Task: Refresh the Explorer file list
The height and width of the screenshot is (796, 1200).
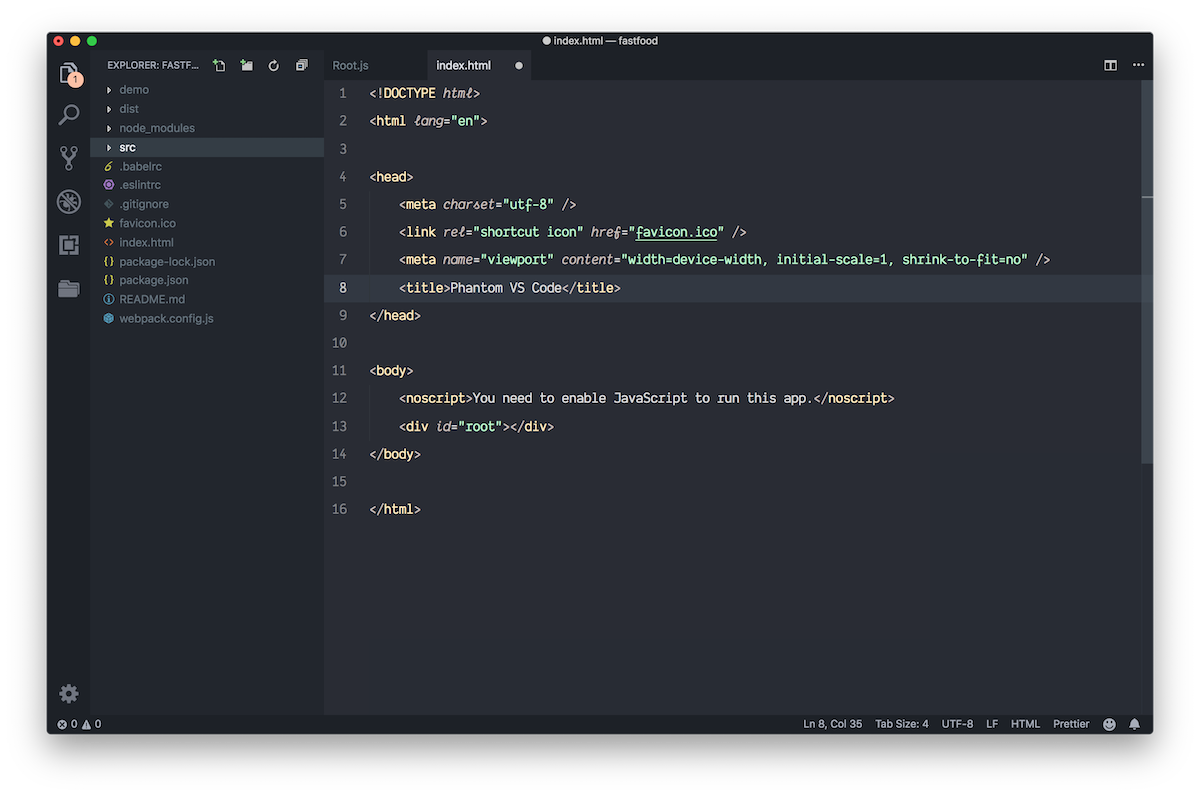Action: coord(274,65)
